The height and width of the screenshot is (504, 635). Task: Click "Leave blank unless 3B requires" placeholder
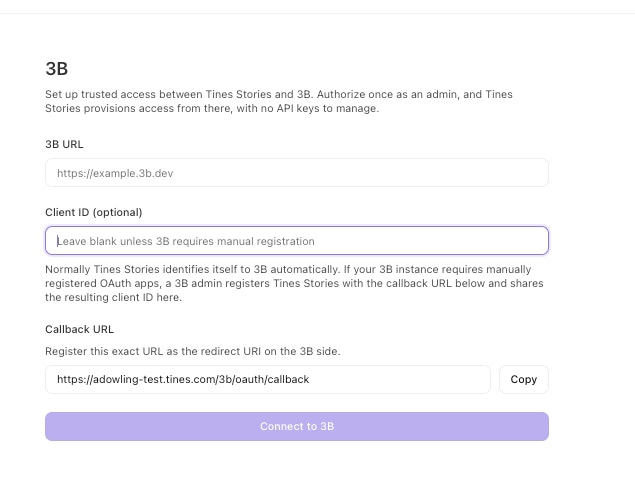[x=186, y=241]
